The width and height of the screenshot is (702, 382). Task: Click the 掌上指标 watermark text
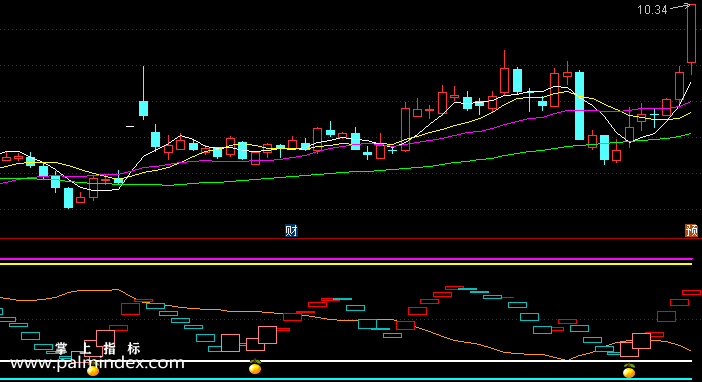pyautogui.click(x=98, y=348)
